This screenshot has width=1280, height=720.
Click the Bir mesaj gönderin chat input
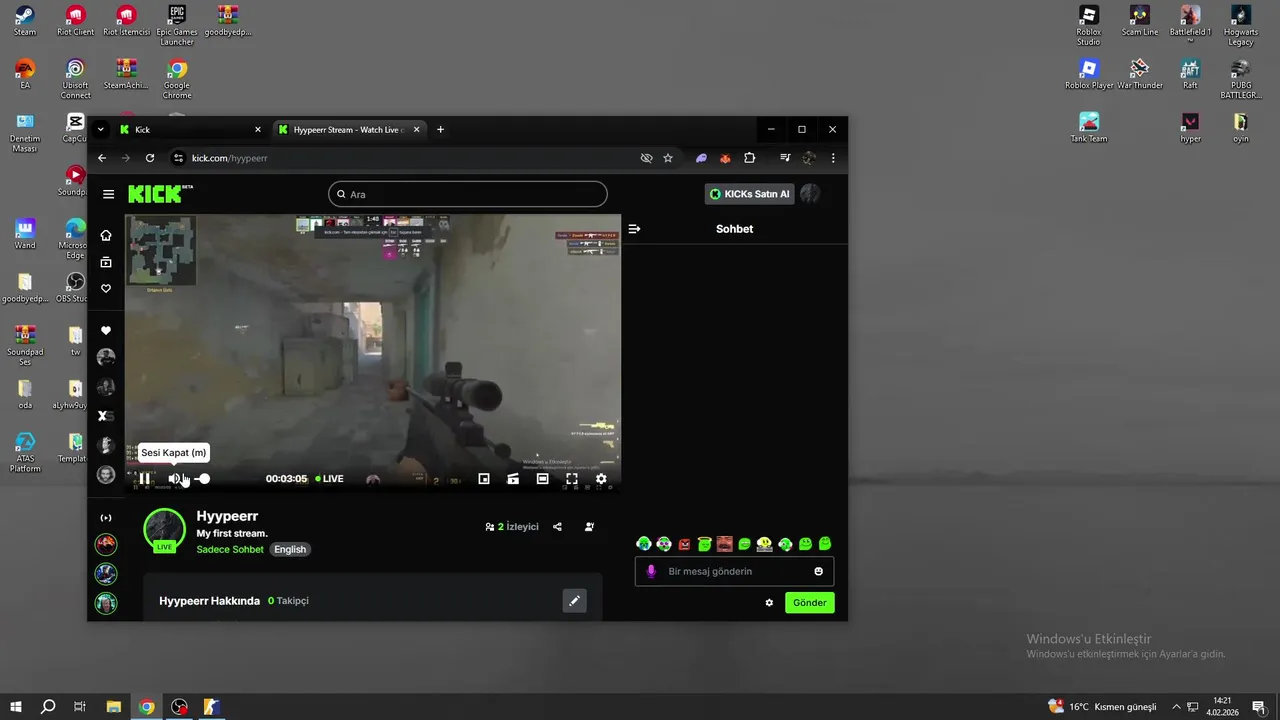pos(736,571)
